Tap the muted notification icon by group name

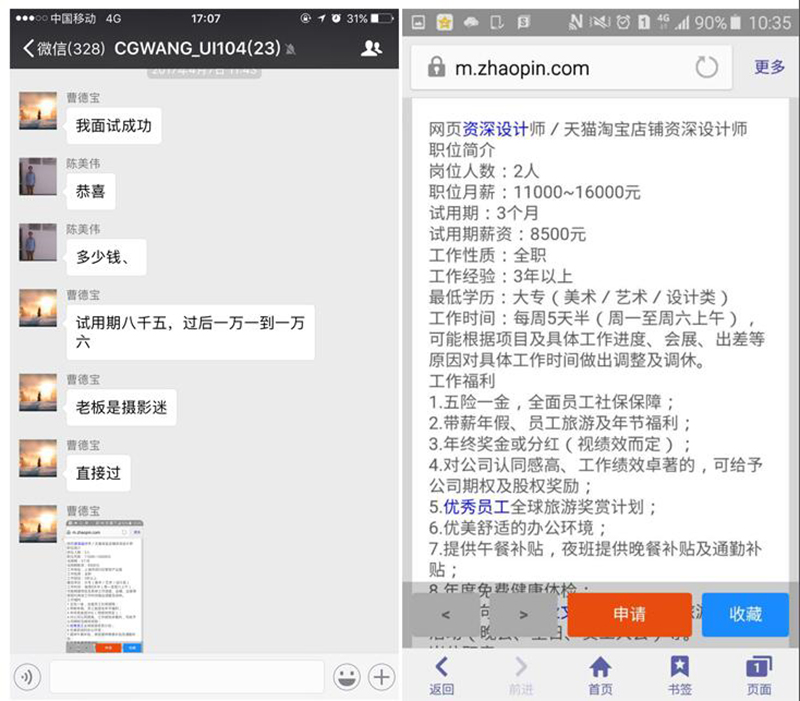(x=290, y=49)
